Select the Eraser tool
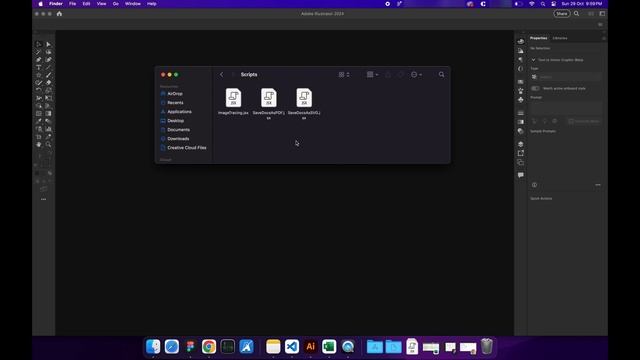 [49, 83]
